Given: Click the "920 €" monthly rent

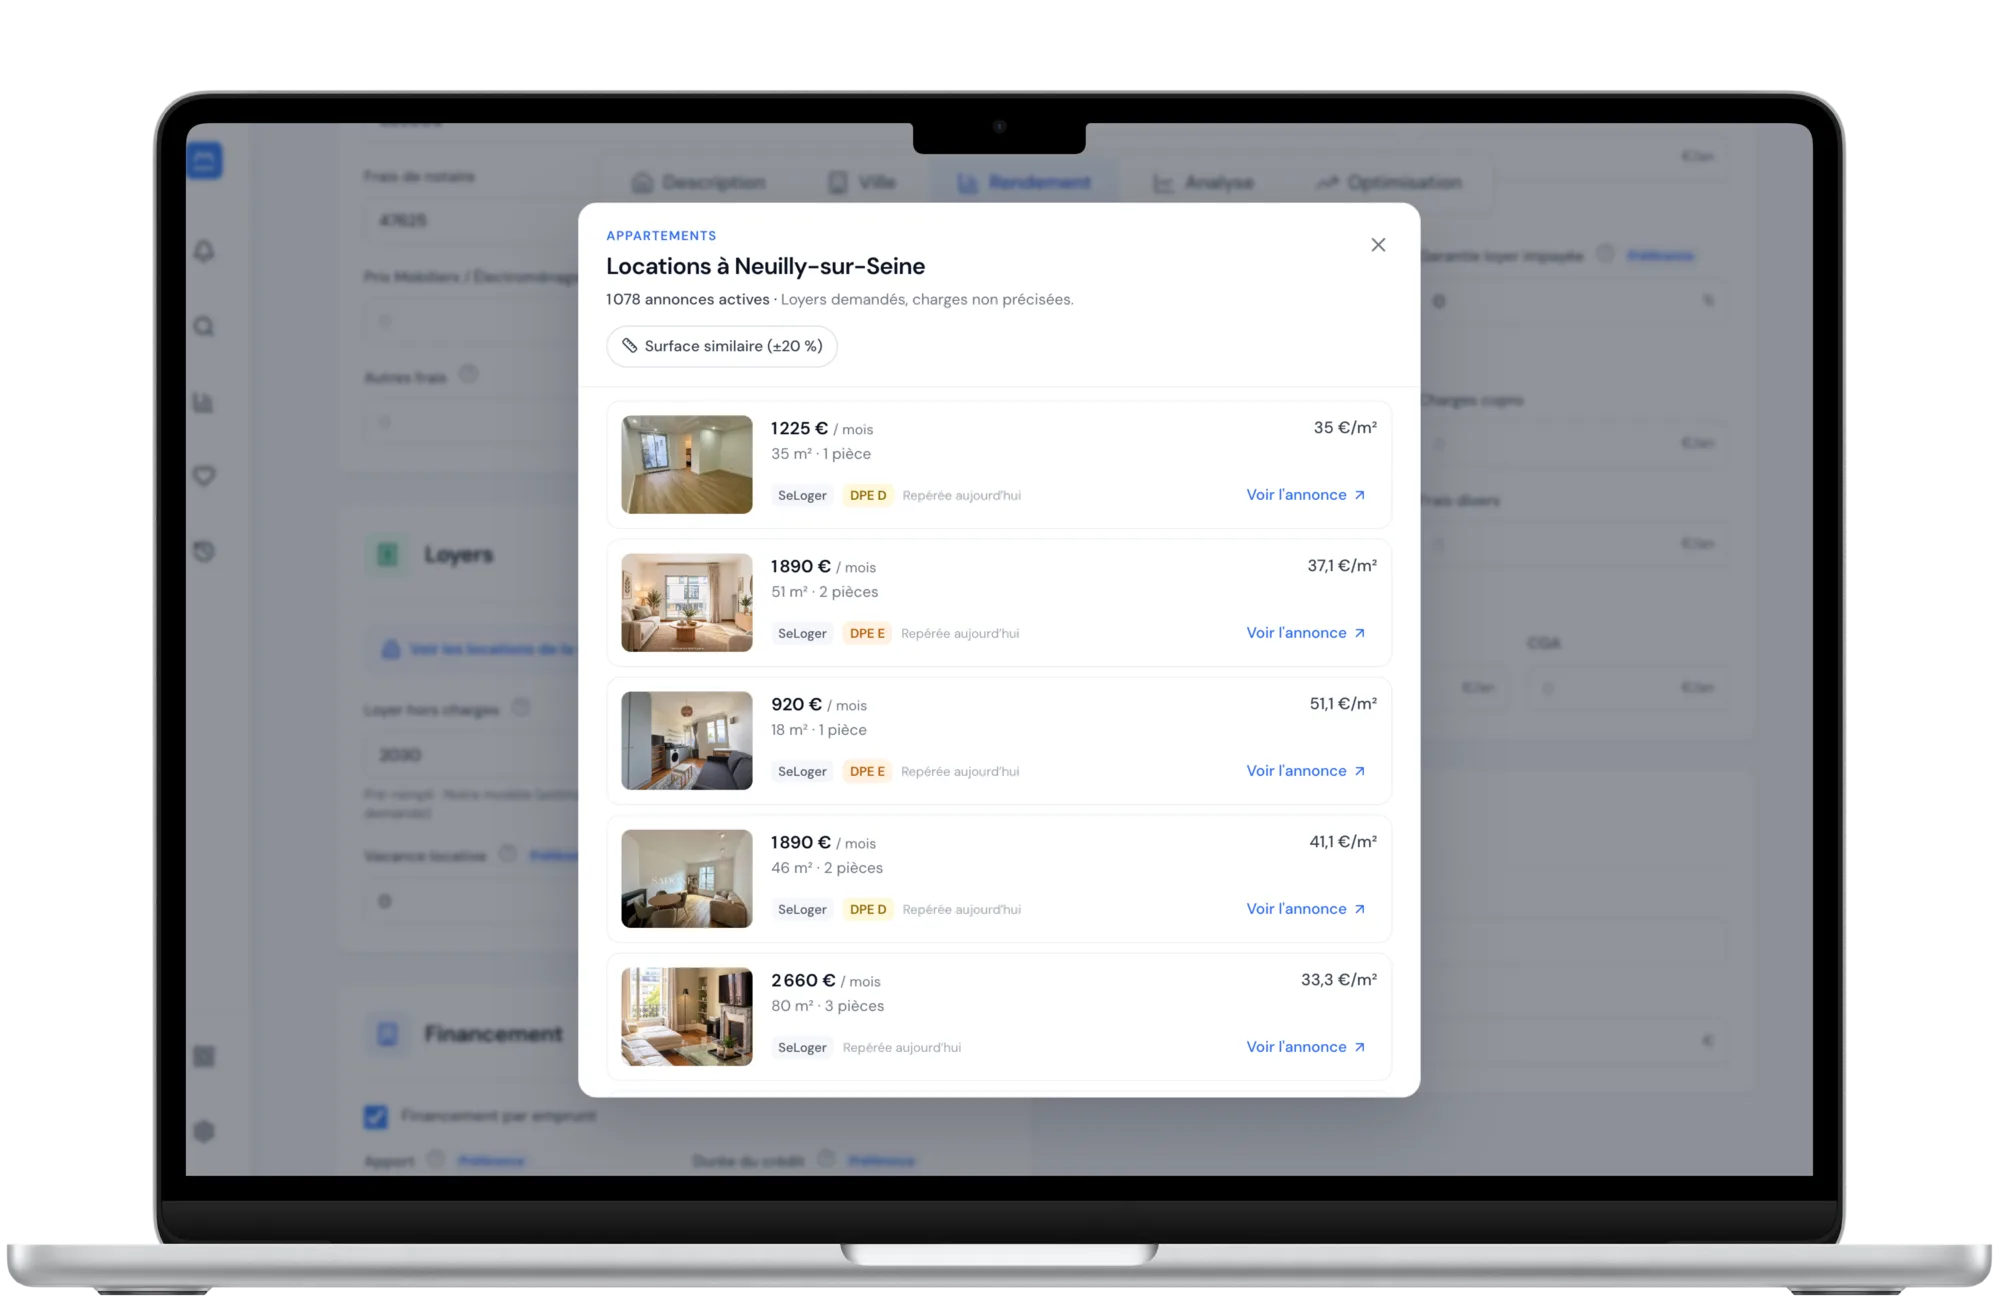Looking at the screenshot, I should [x=796, y=705].
